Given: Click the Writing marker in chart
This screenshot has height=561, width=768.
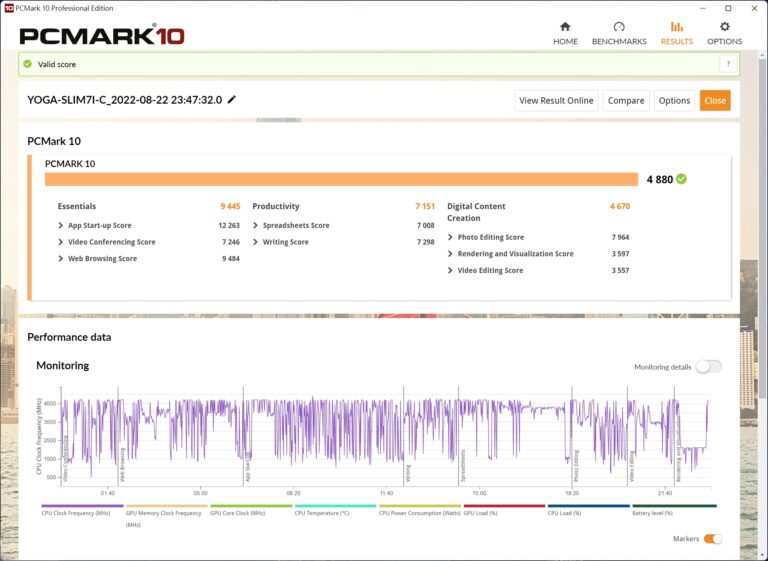Looking at the screenshot, I should [408, 474].
